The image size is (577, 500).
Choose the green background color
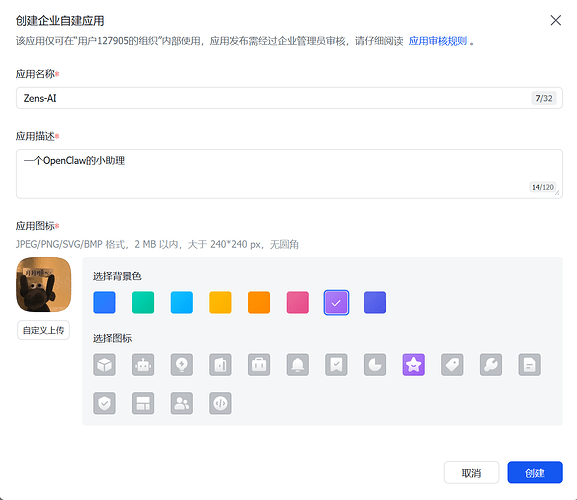tap(143, 302)
